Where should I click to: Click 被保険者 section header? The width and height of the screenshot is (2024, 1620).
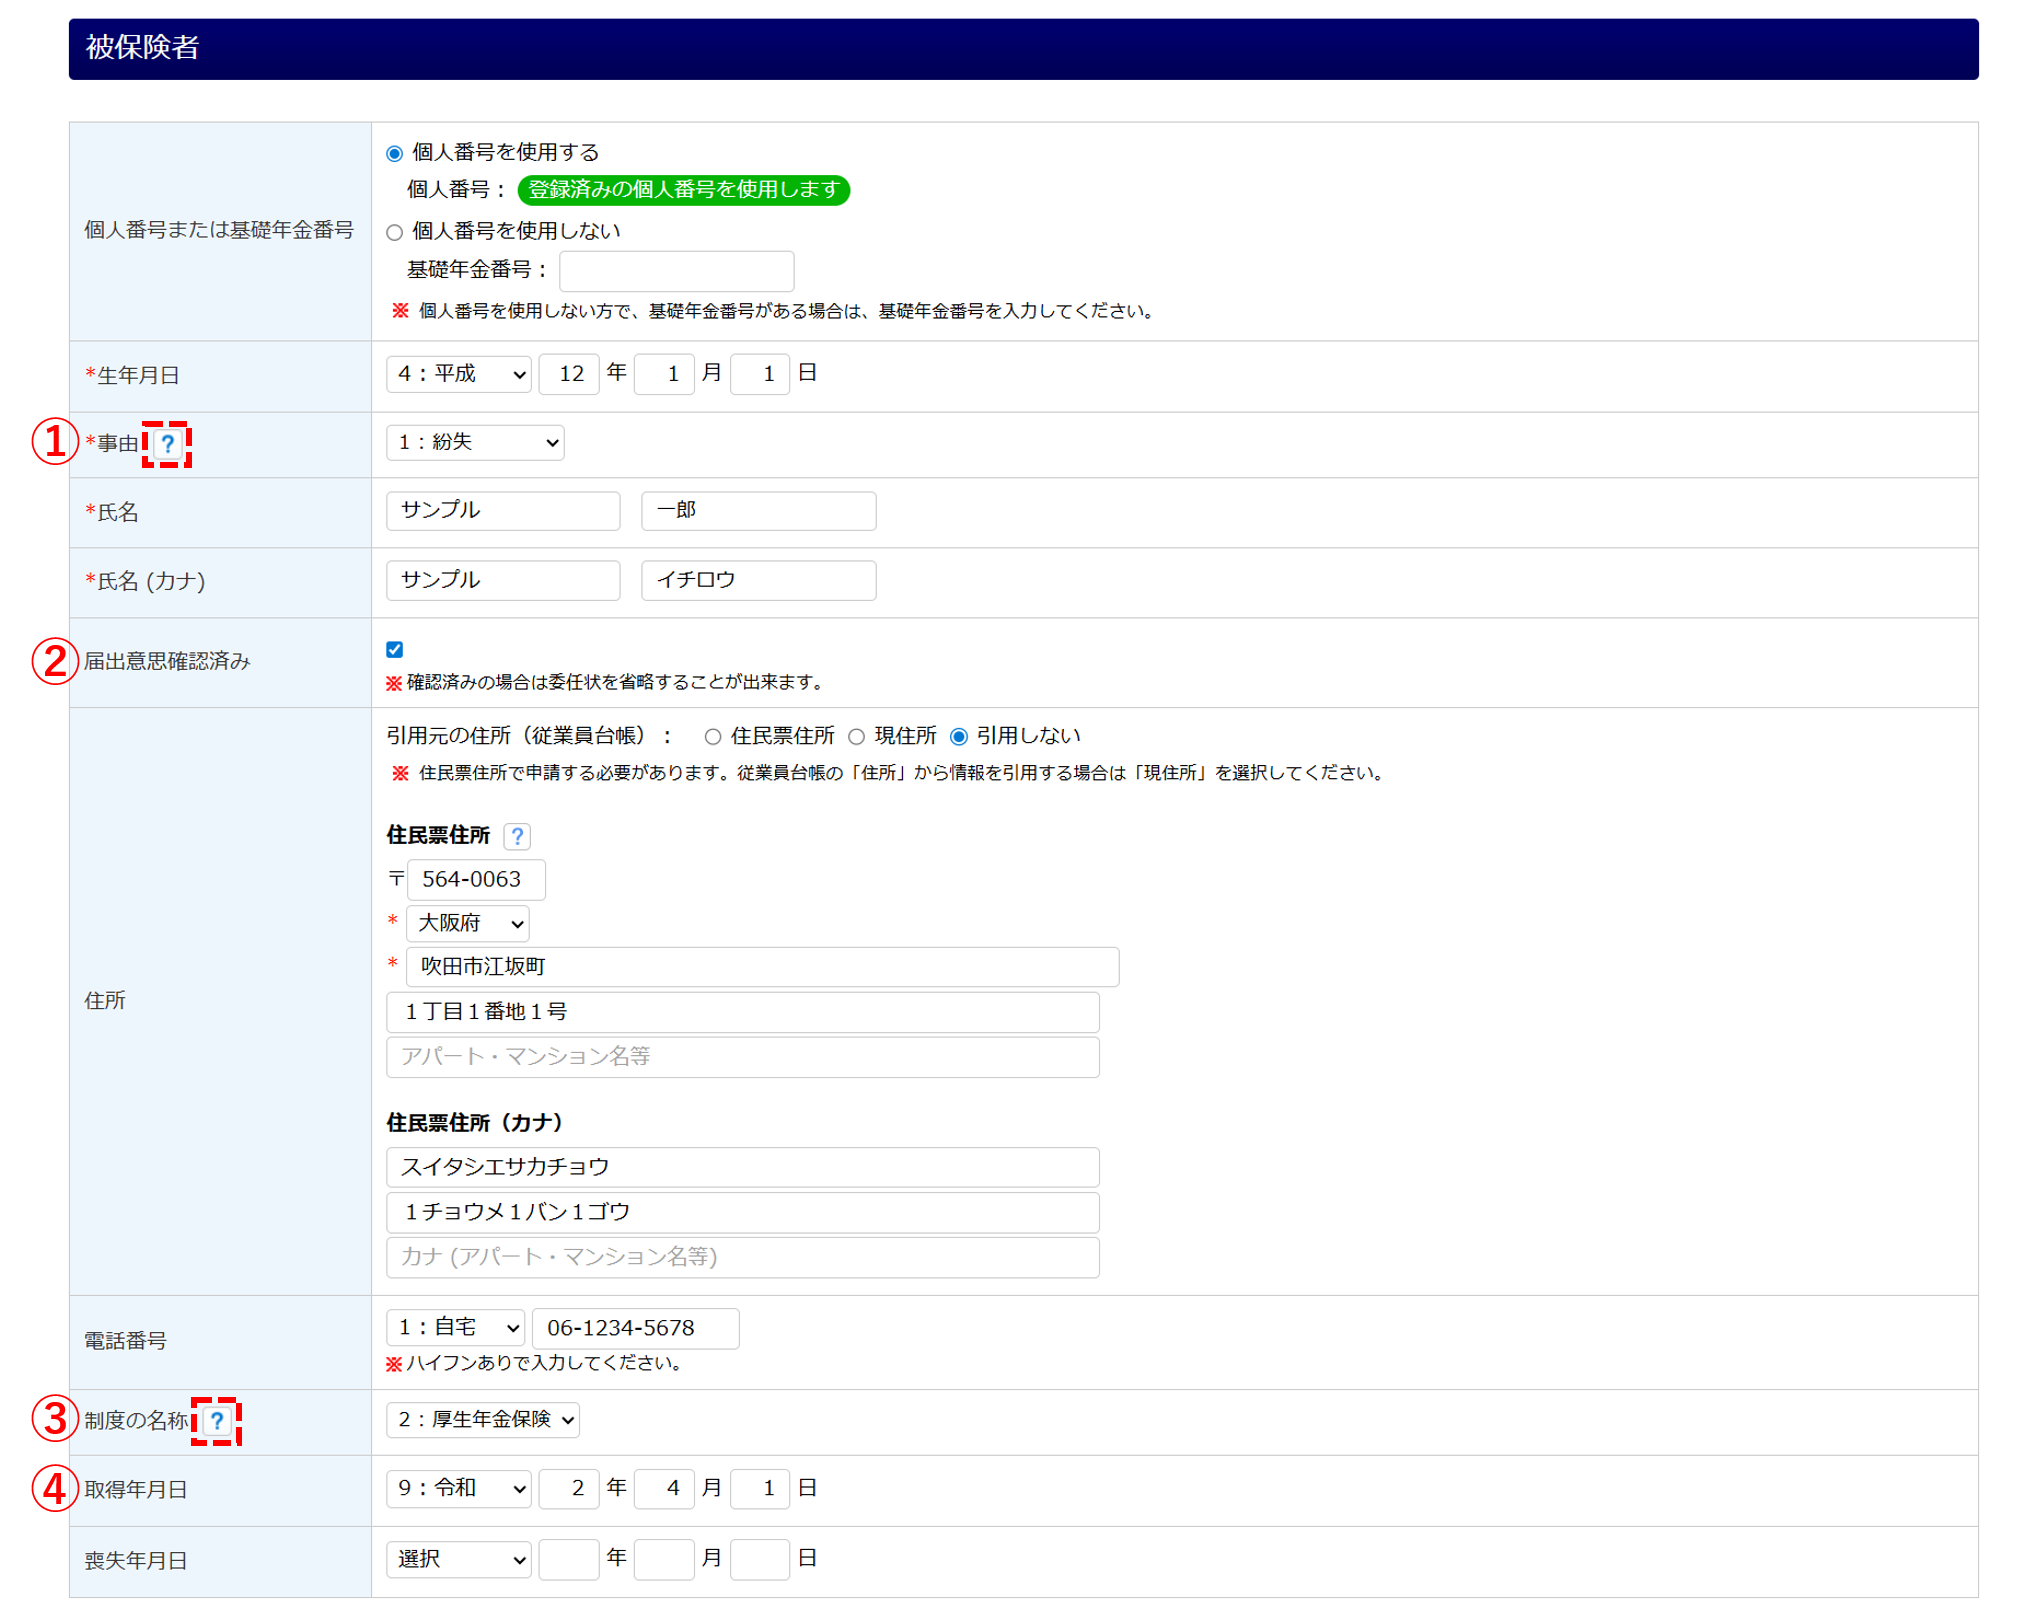(1023, 49)
